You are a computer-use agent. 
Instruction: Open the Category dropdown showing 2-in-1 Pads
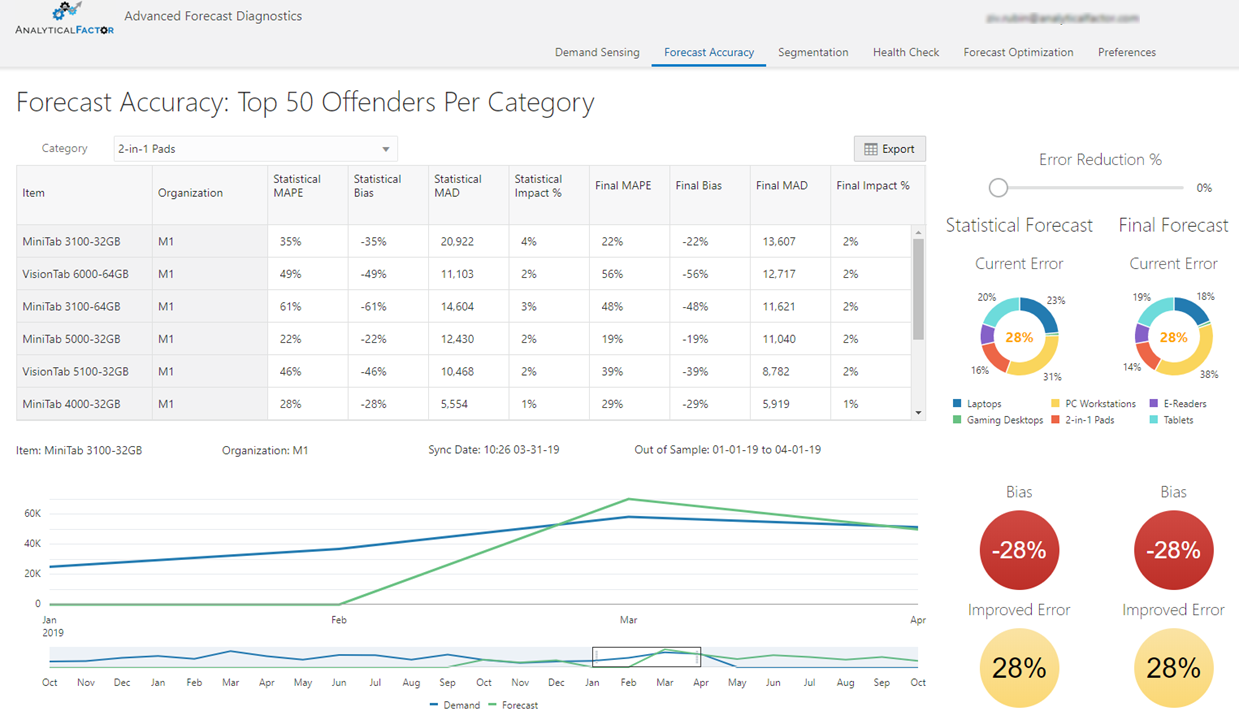coord(255,149)
